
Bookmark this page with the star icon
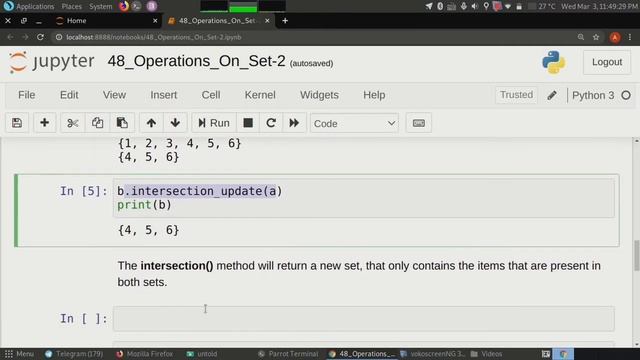pos(596,37)
